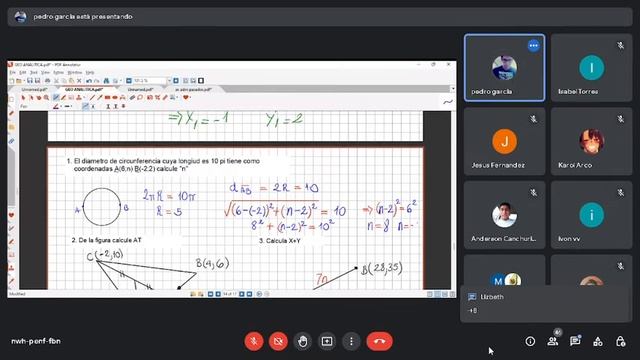Click save icon in toolbar
Image resolution: width=640 pixels, height=360 pixels.
pos(30,81)
